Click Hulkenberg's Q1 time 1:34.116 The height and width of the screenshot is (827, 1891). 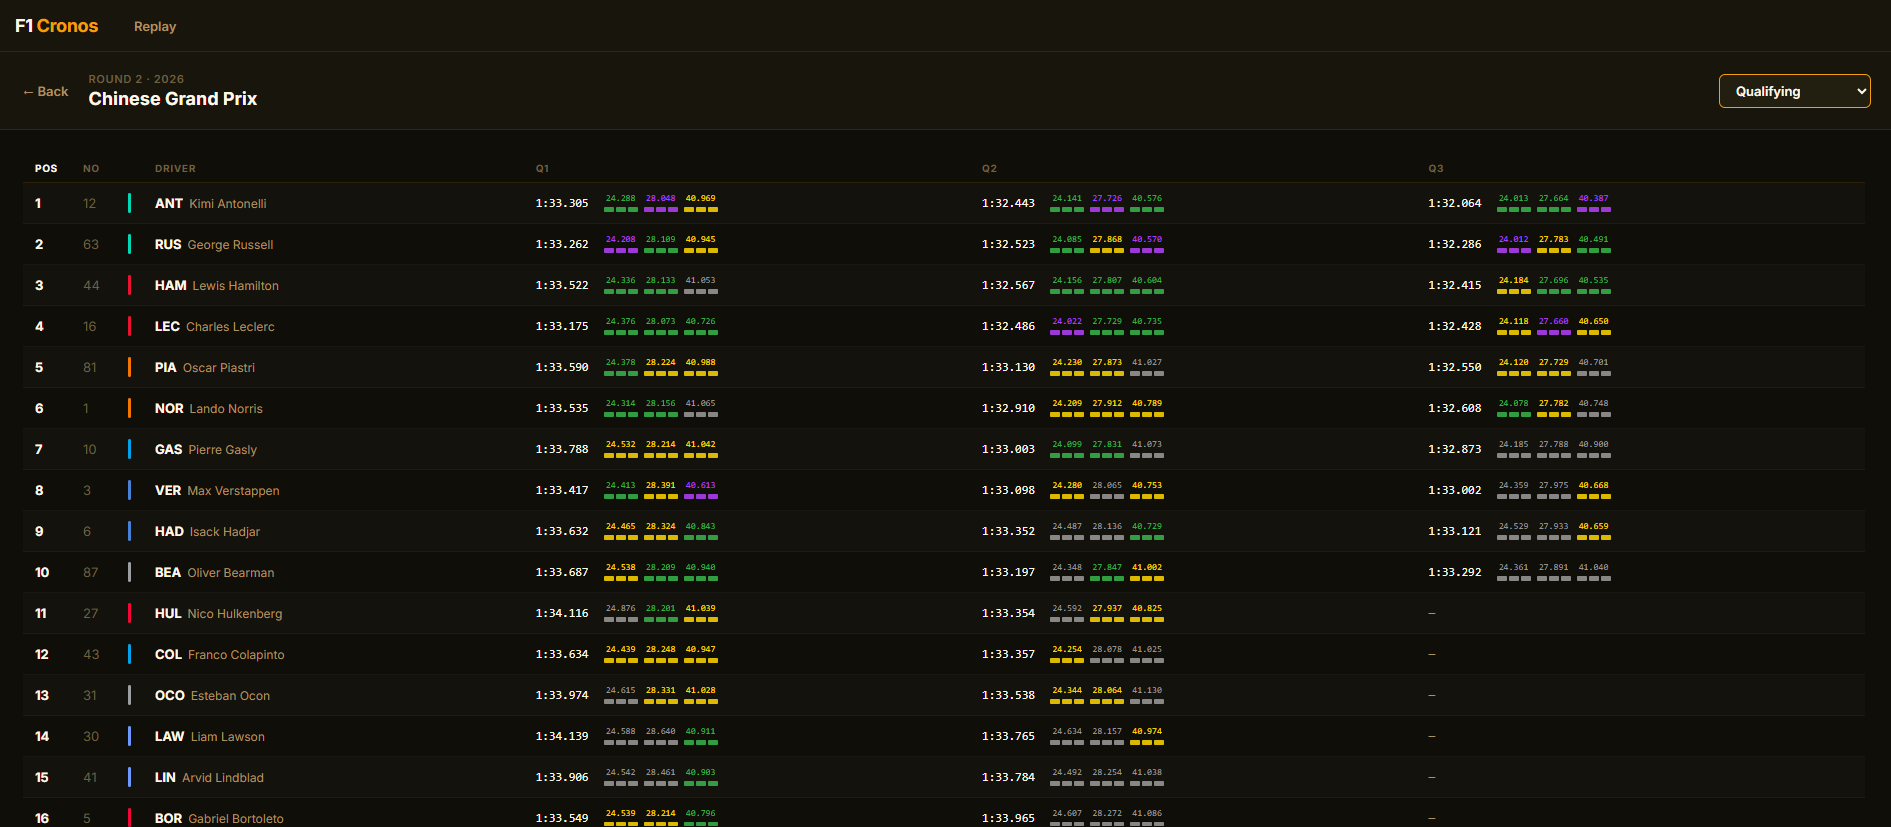pos(562,613)
